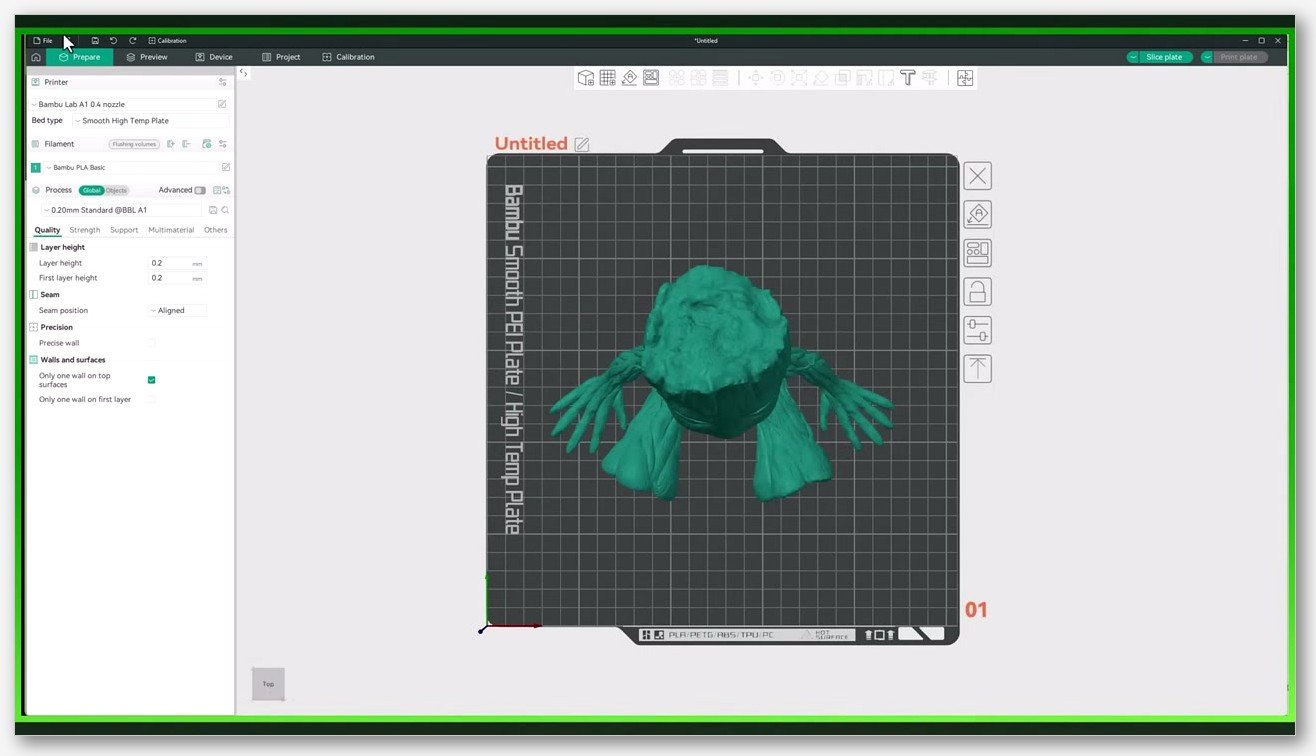Viewport: 1316px width, 756px height.
Task: Select the Text shape tool
Action: coord(908,78)
